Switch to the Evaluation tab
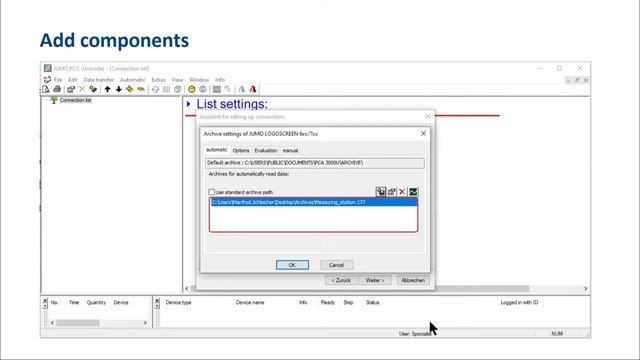 click(x=266, y=151)
